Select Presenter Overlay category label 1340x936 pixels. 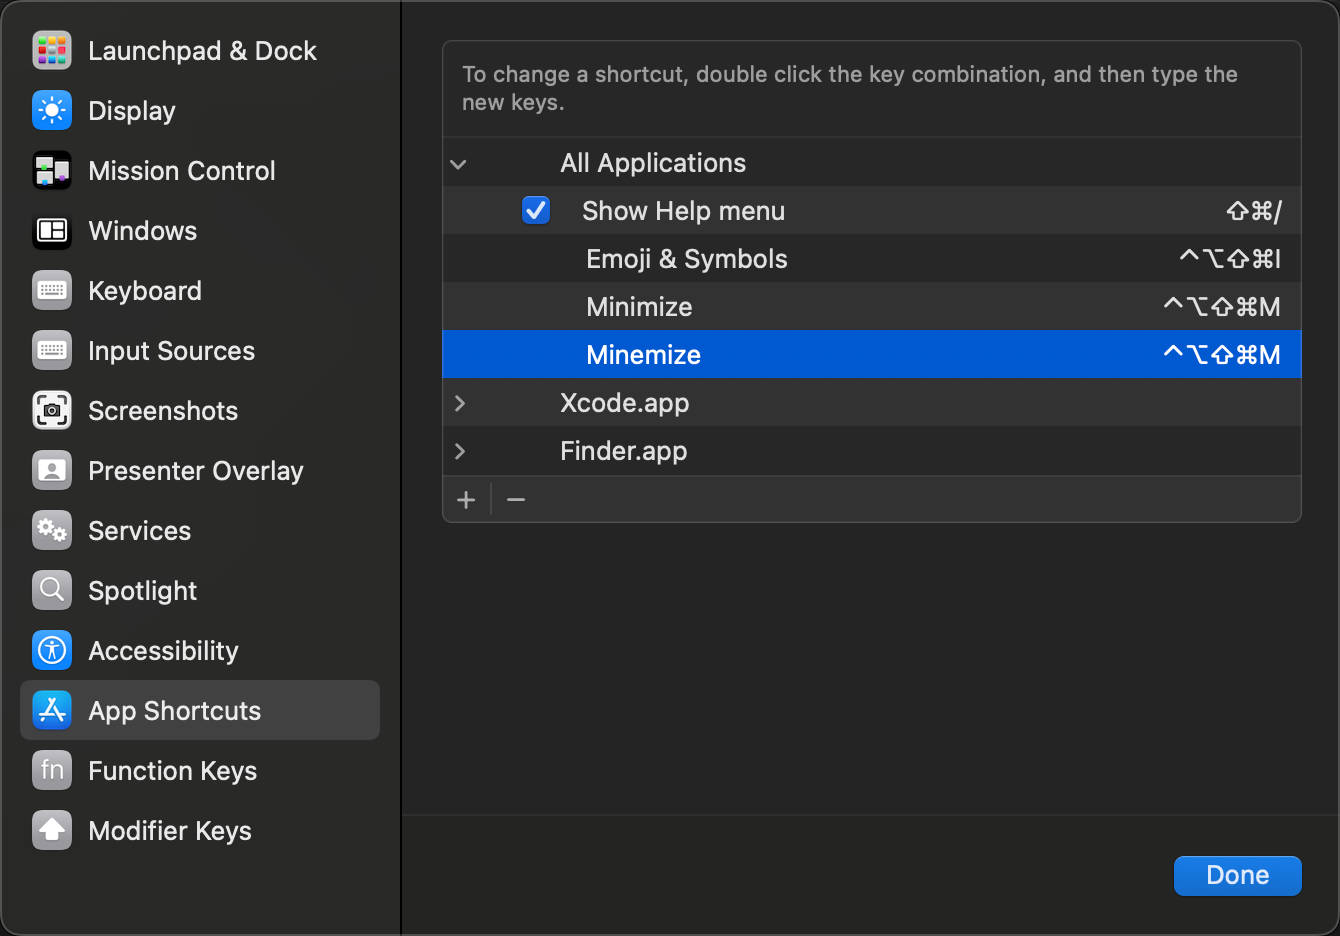196,471
